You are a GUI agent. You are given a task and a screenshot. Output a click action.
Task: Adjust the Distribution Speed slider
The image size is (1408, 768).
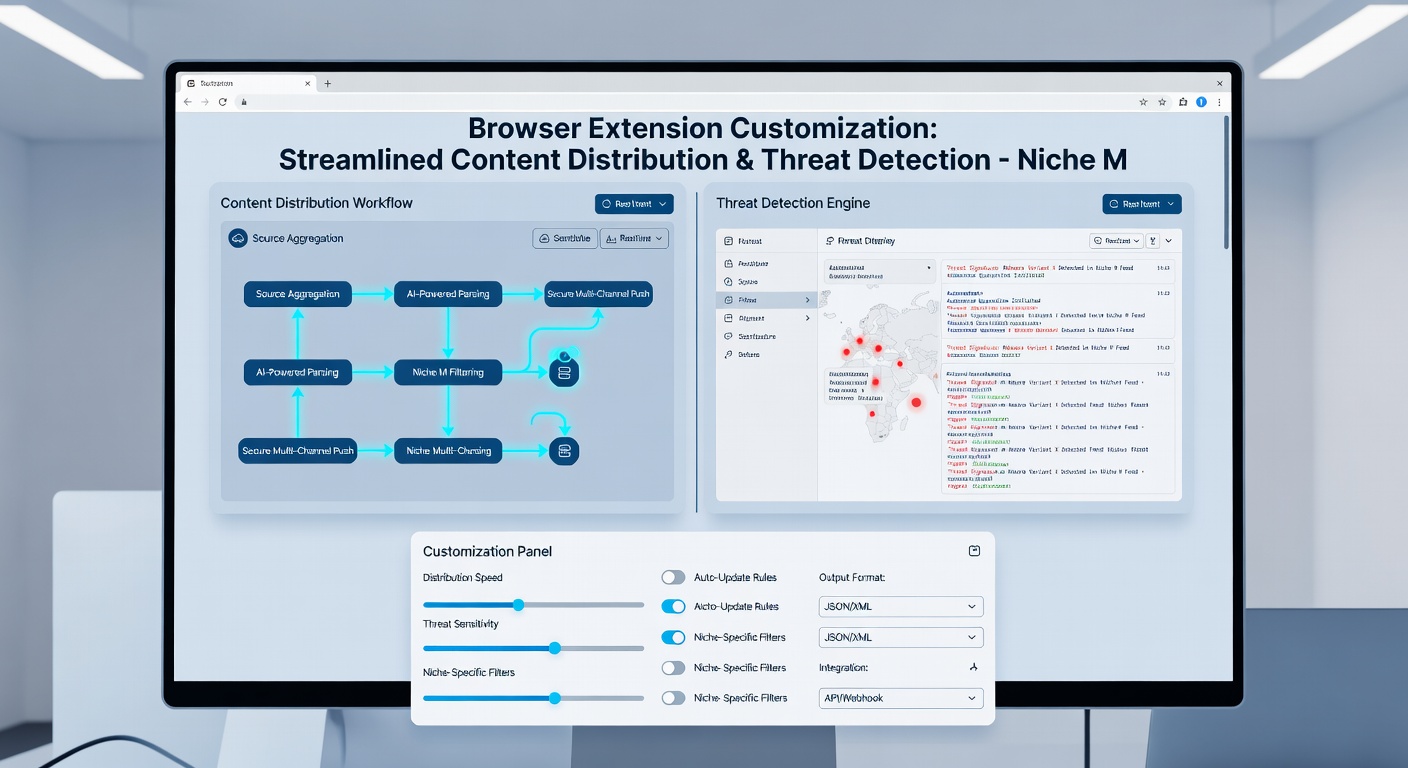(518, 605)
